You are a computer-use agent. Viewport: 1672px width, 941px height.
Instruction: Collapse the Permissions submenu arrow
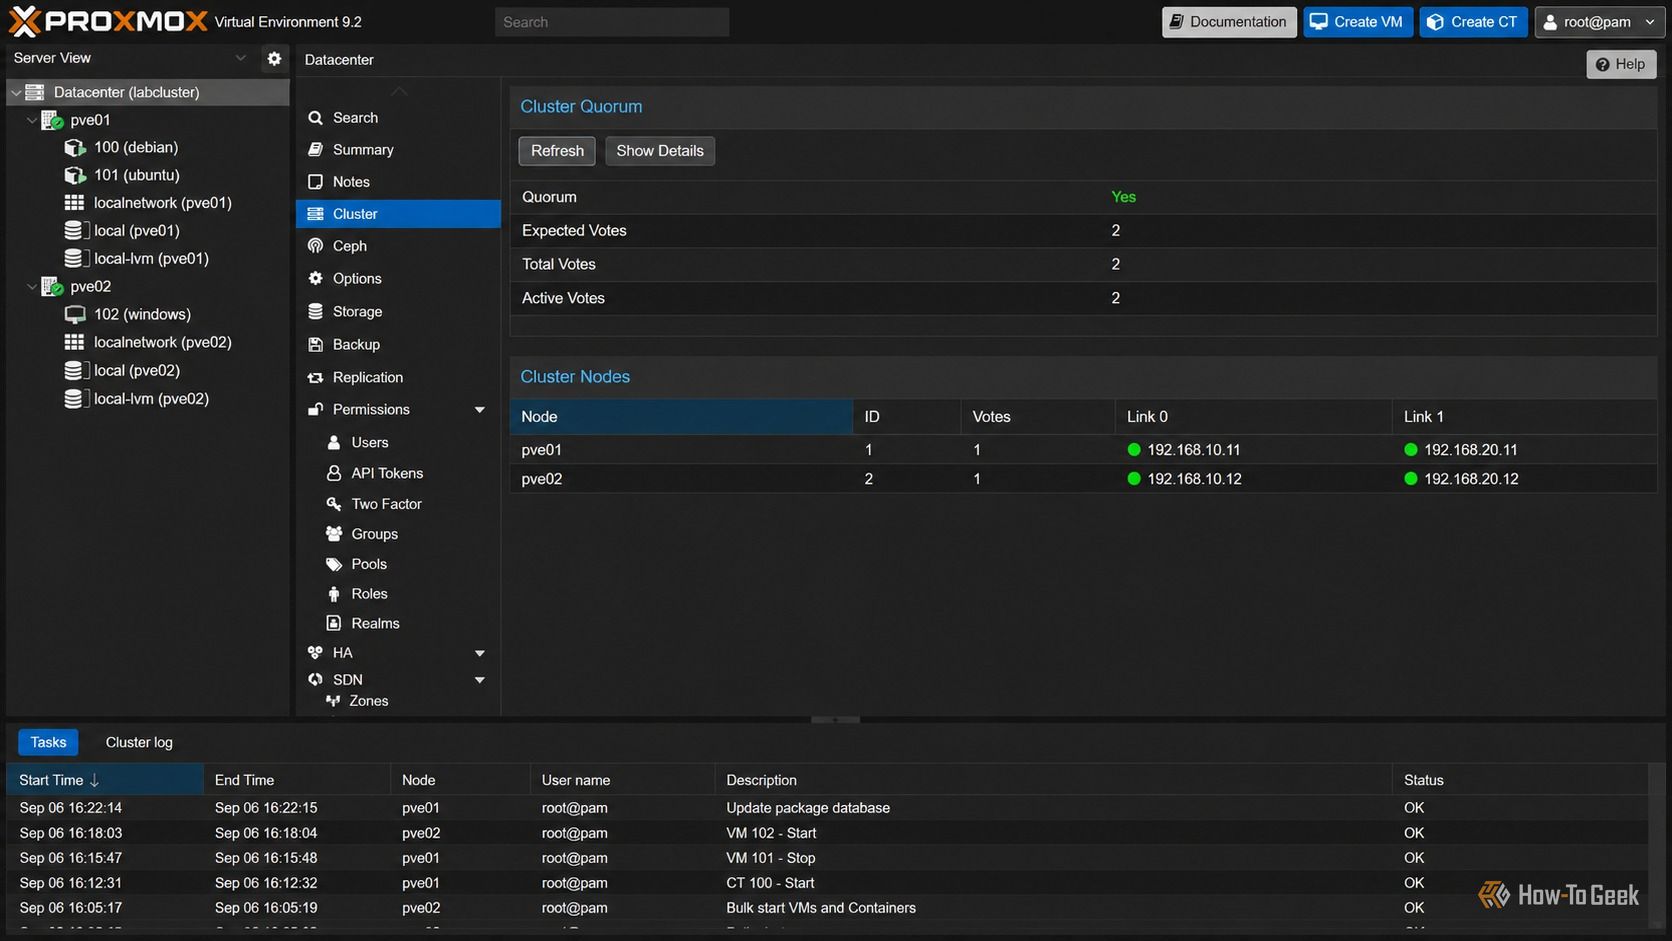click(480, 410)
